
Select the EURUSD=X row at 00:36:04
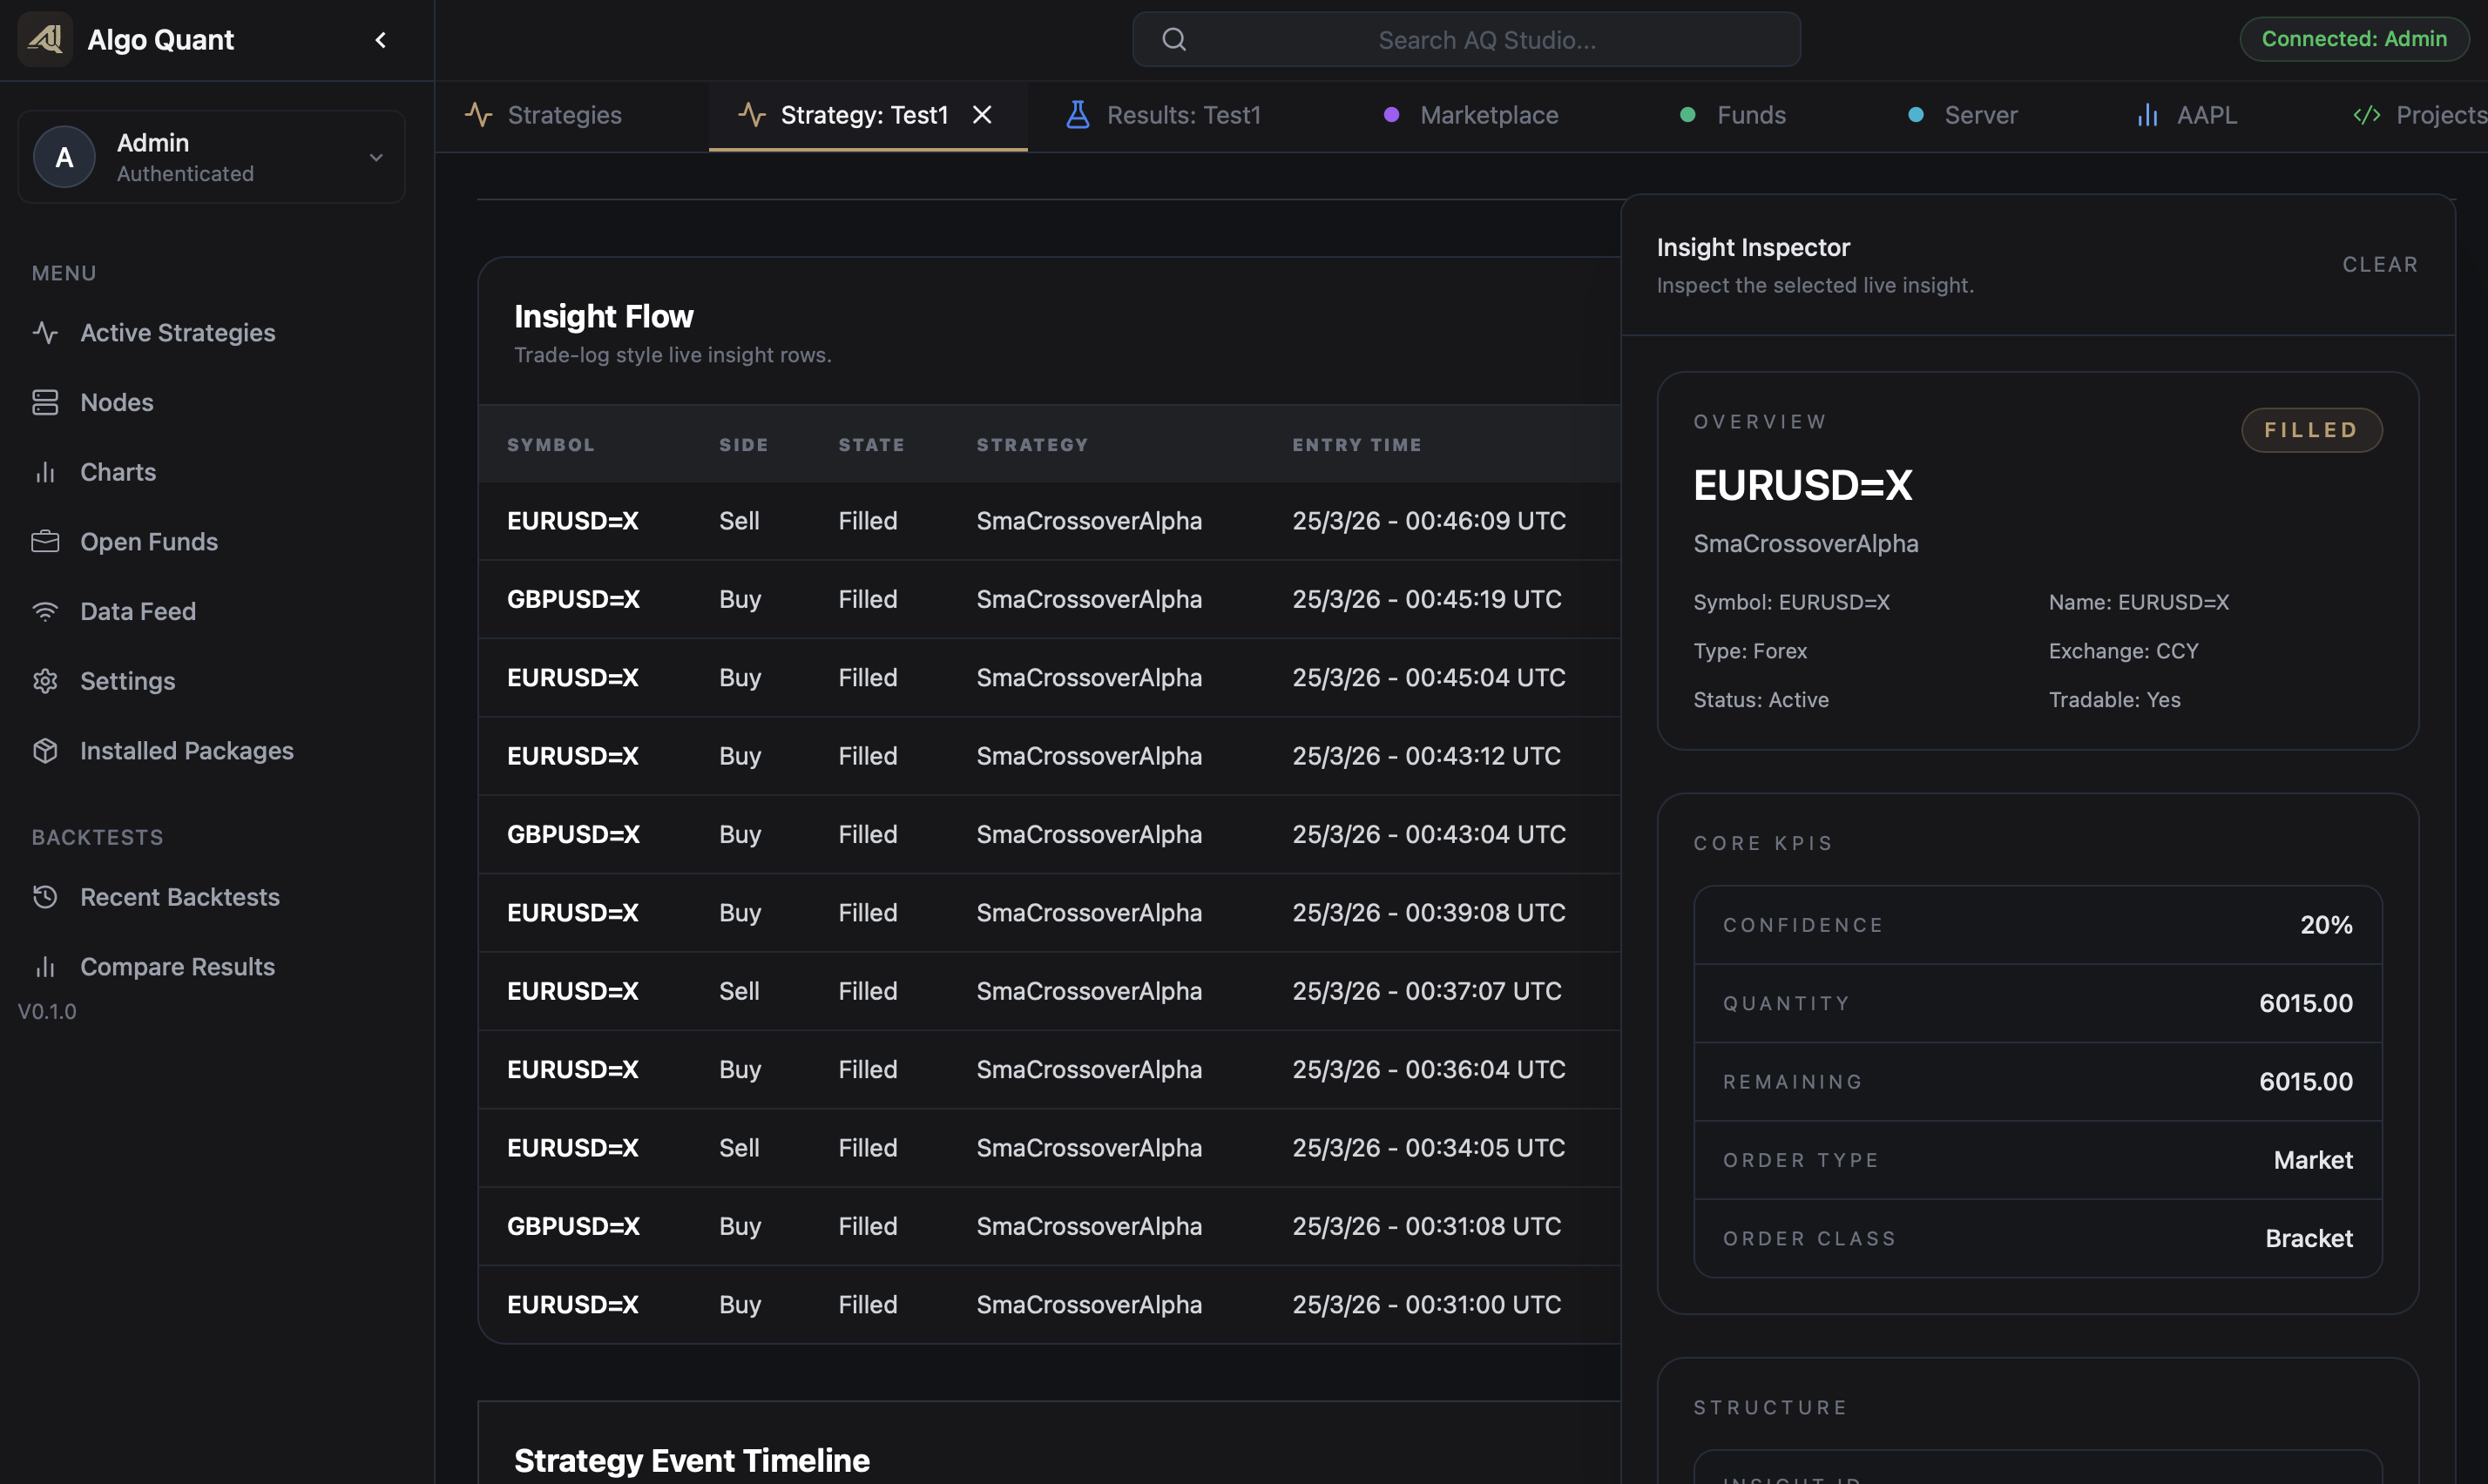point(1049,1069)
